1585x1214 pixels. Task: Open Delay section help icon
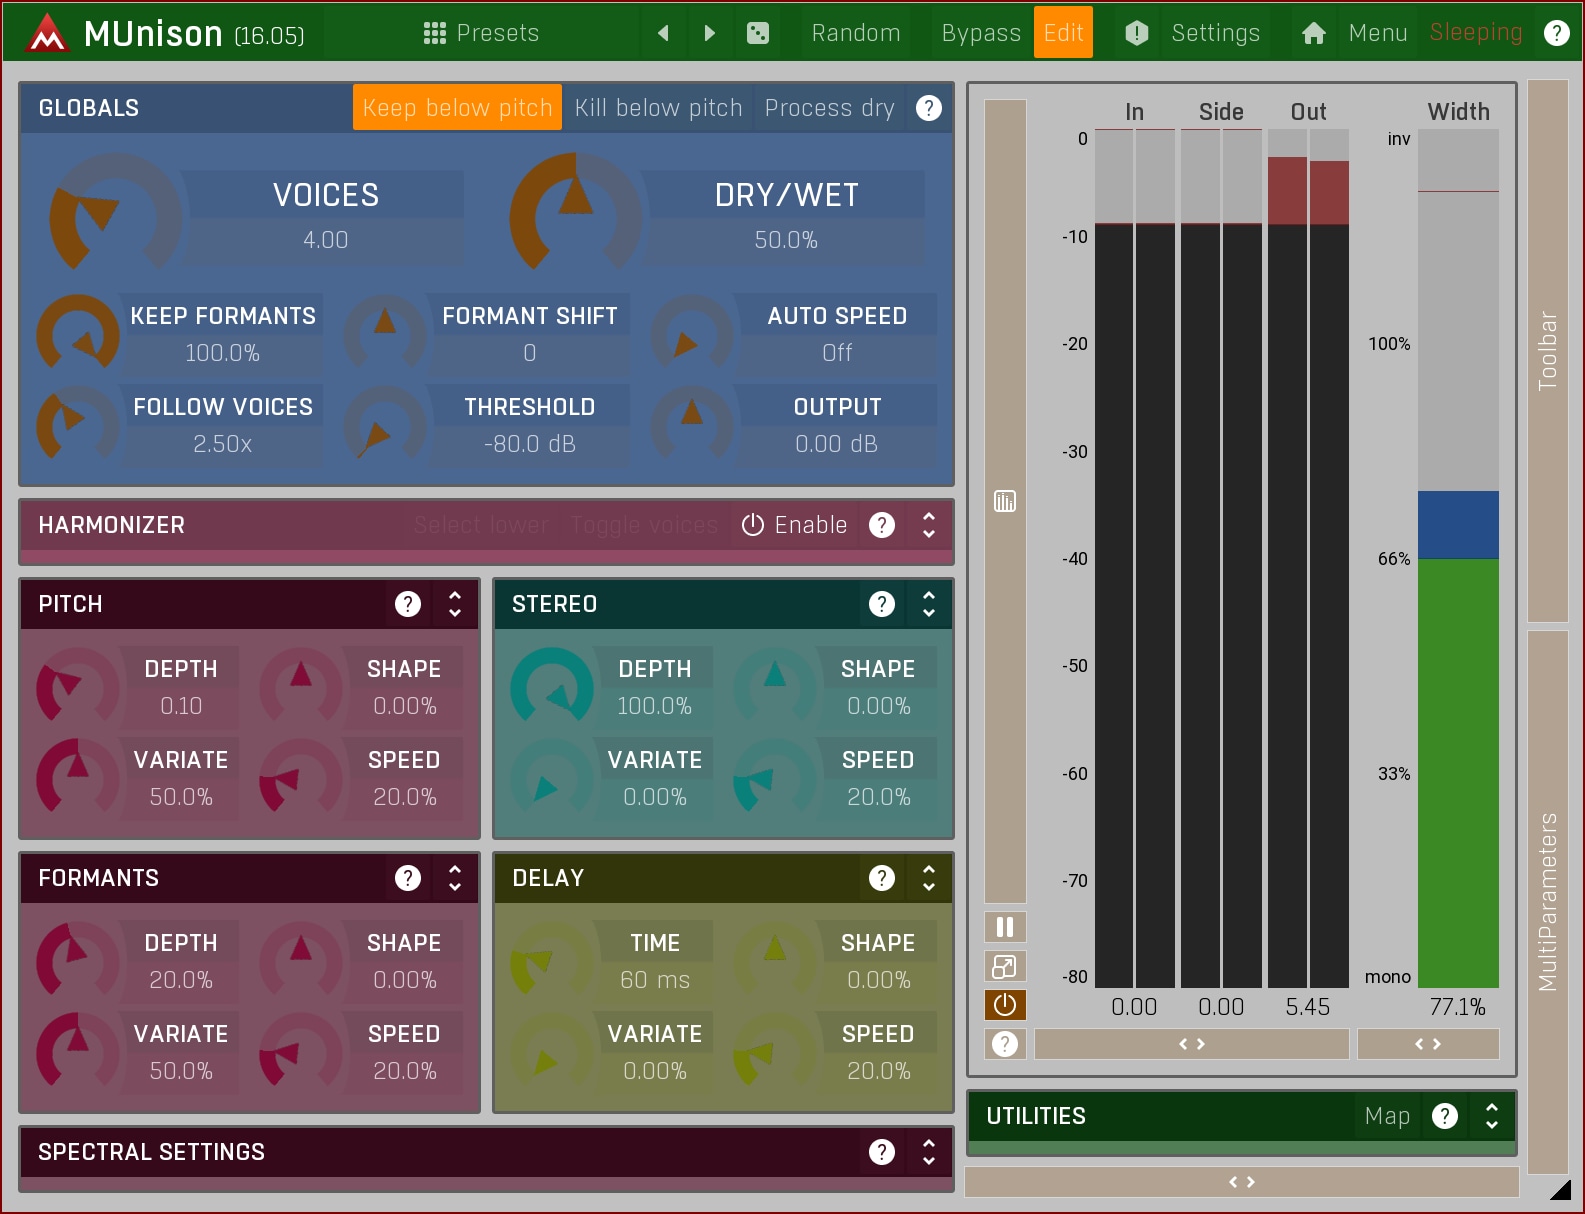coord(882,878)
